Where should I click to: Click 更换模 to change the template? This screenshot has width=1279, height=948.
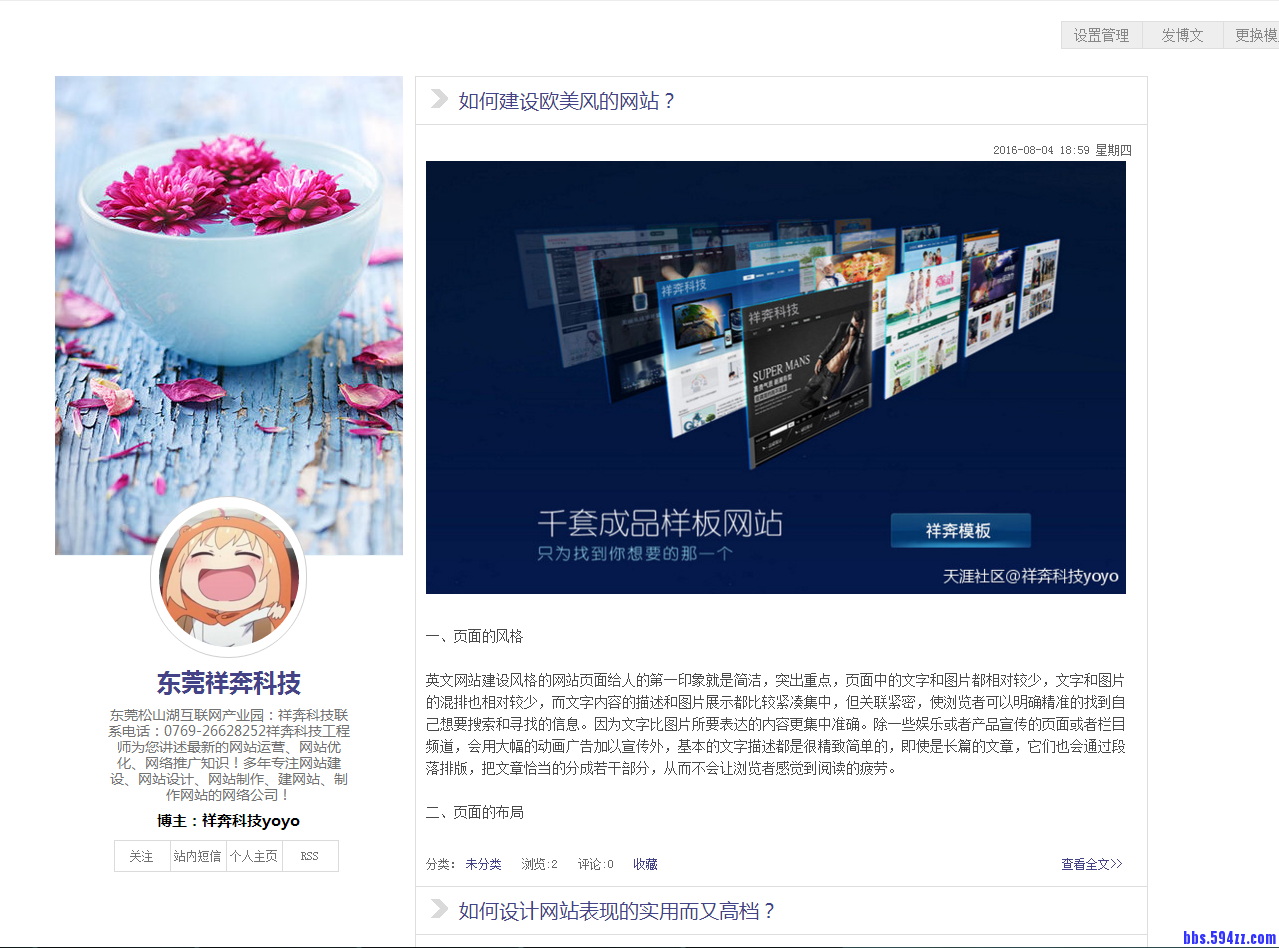pyautogui.click(x=1256, y=35)
